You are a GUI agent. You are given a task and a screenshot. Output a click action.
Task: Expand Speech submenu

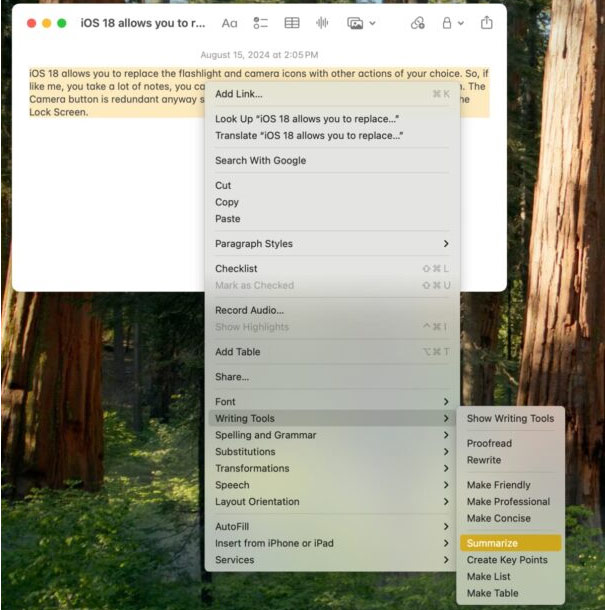point(332,485)
